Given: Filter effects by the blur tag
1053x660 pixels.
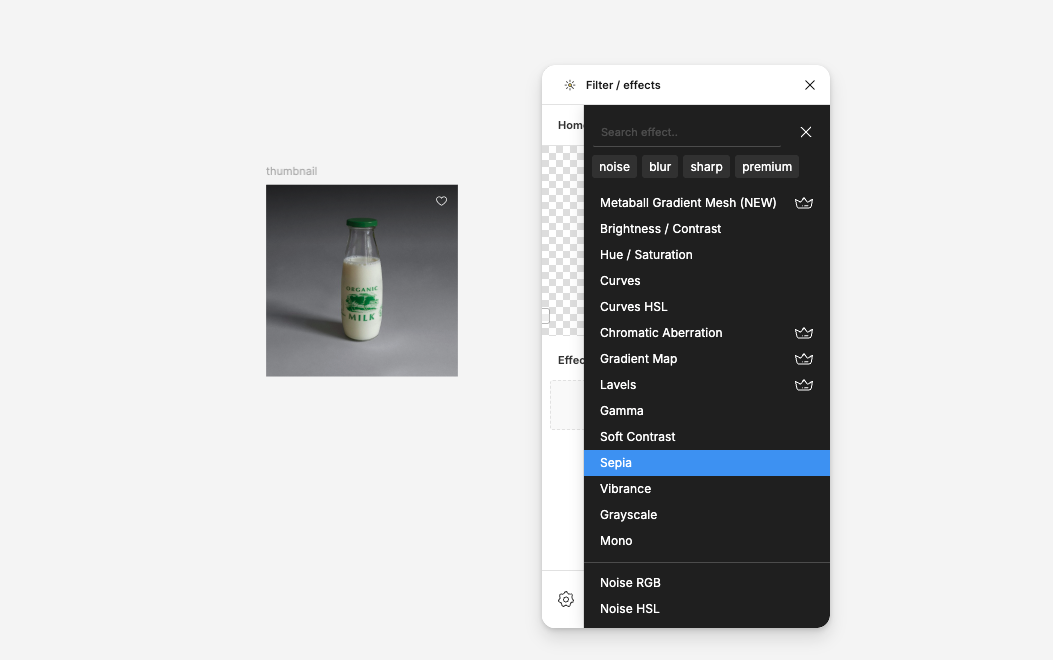Looking at the screenshot, I should 660,167.
